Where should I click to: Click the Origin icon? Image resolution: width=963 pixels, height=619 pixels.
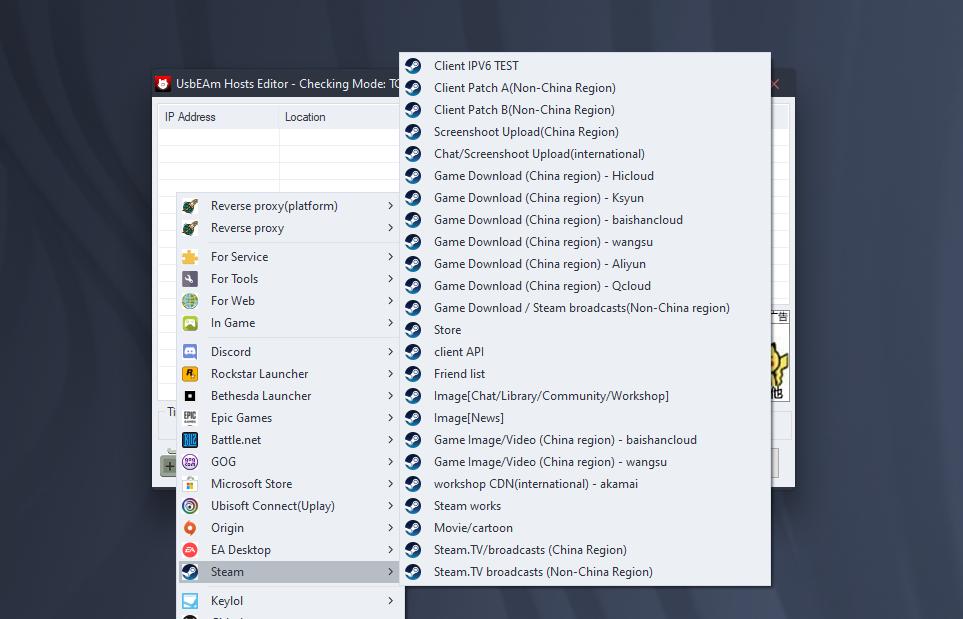[x=190, y=528]
